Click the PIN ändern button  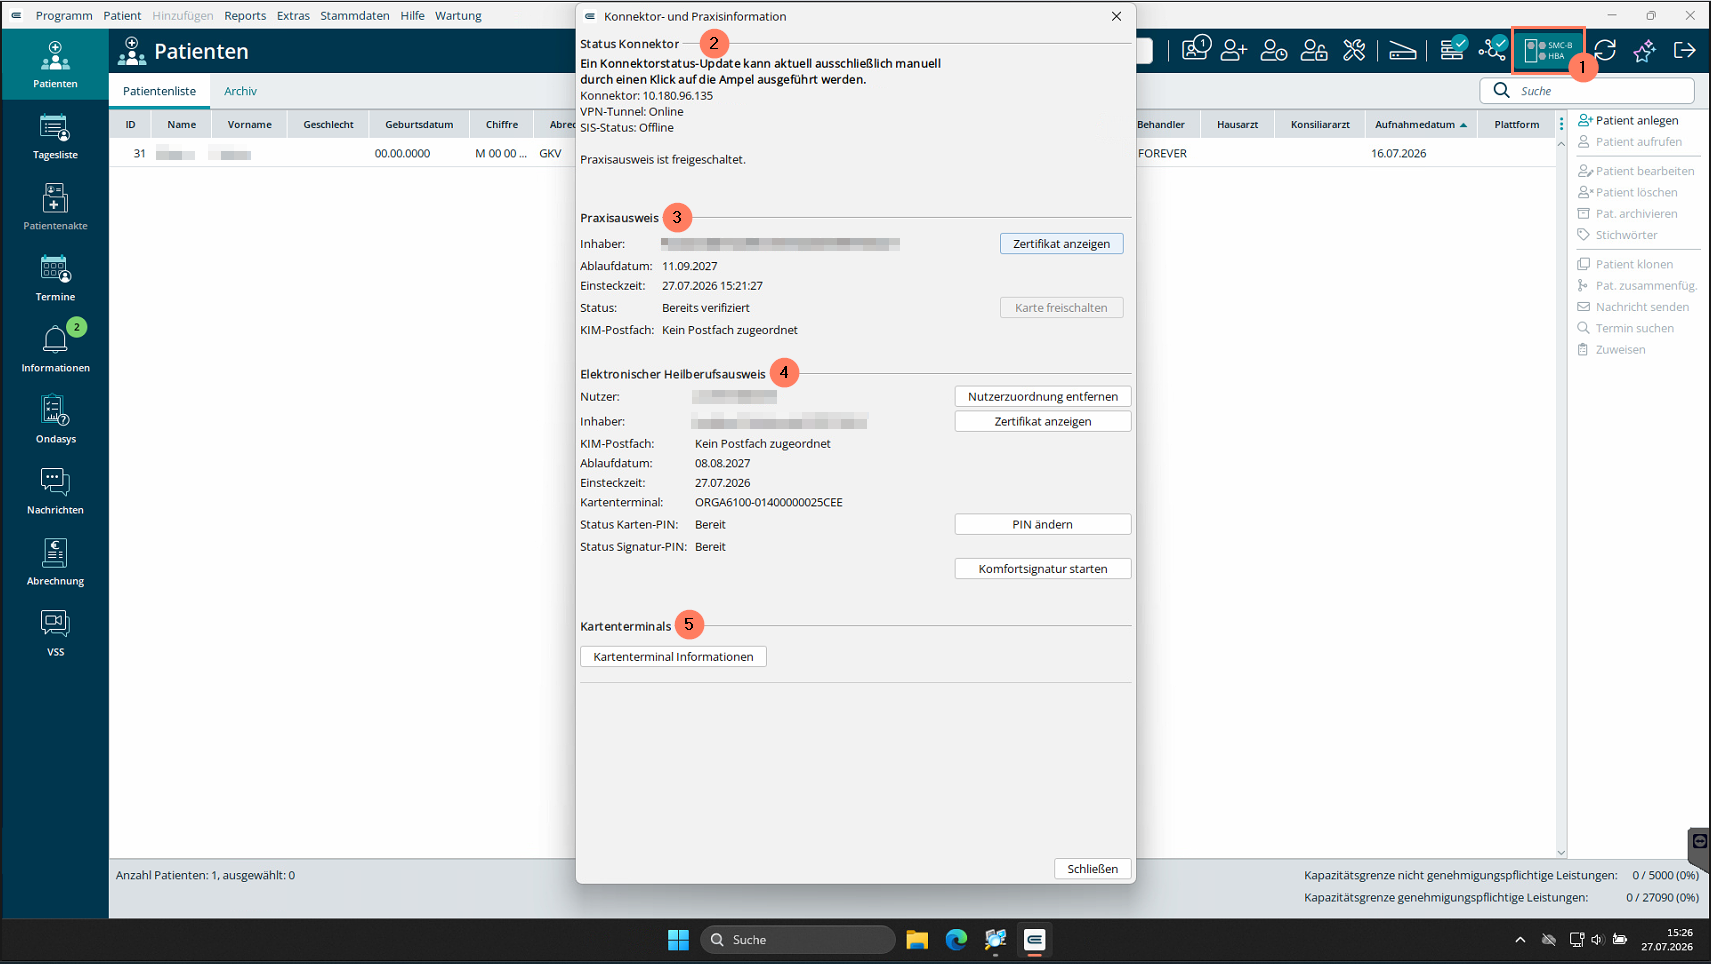(1043, 525)
